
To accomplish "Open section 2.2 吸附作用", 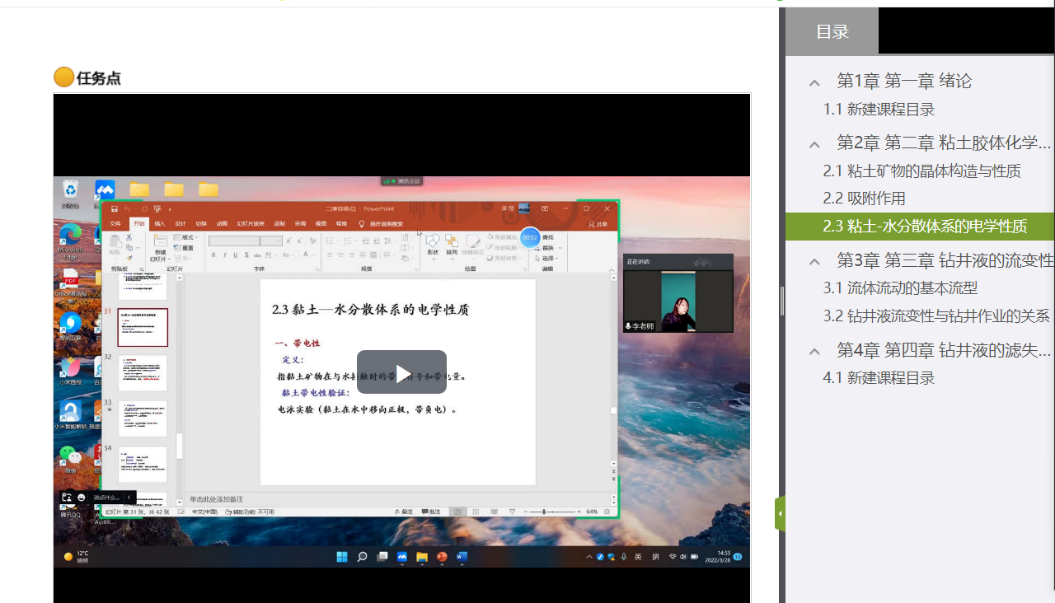I will click(864, 199).
